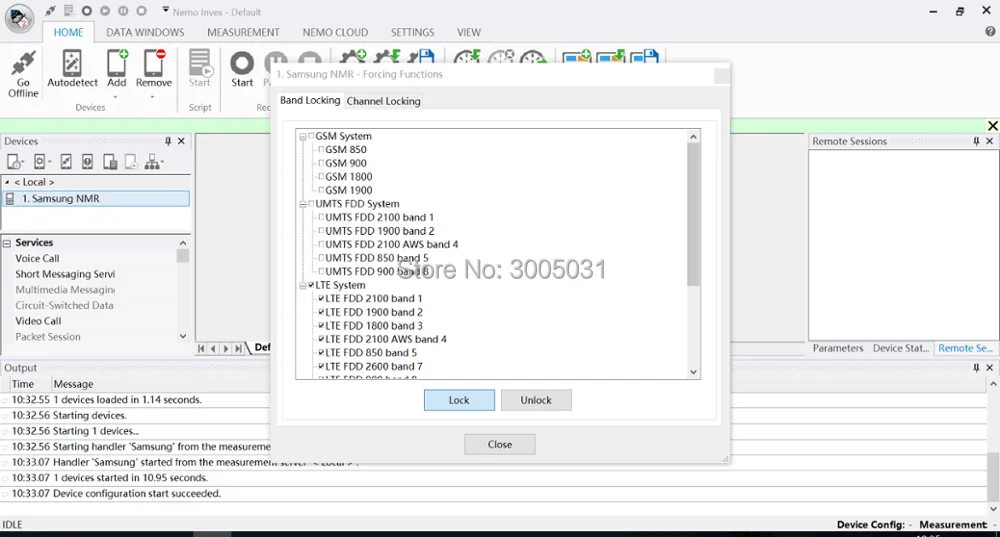
Task: Click the stop icon in quick access bar
Action: tap(142, 11)
